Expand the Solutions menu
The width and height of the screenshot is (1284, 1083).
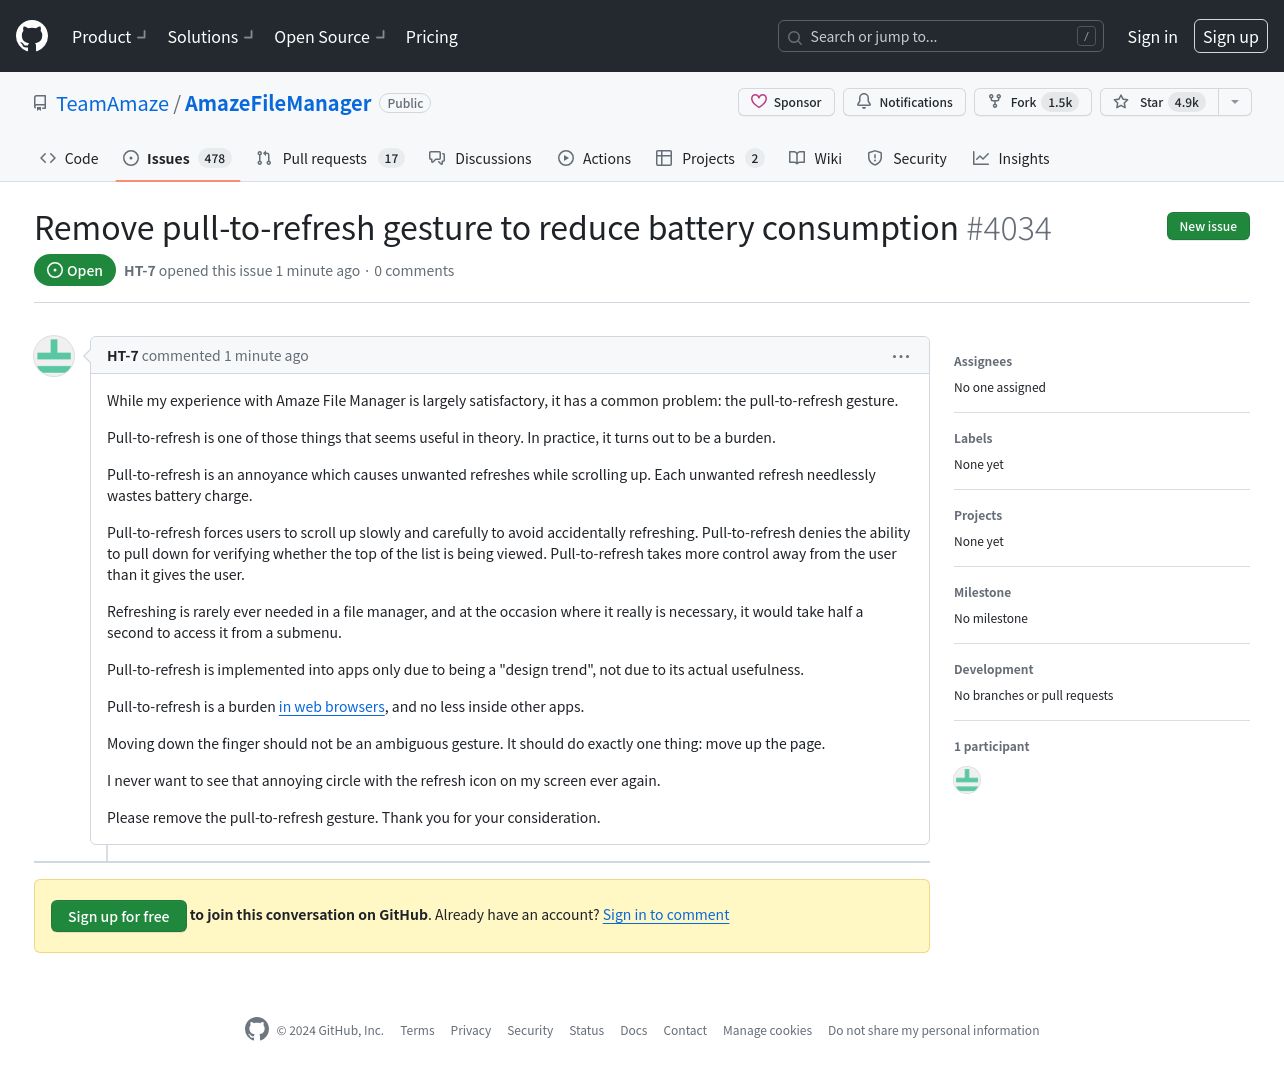[x=210, y=37]
